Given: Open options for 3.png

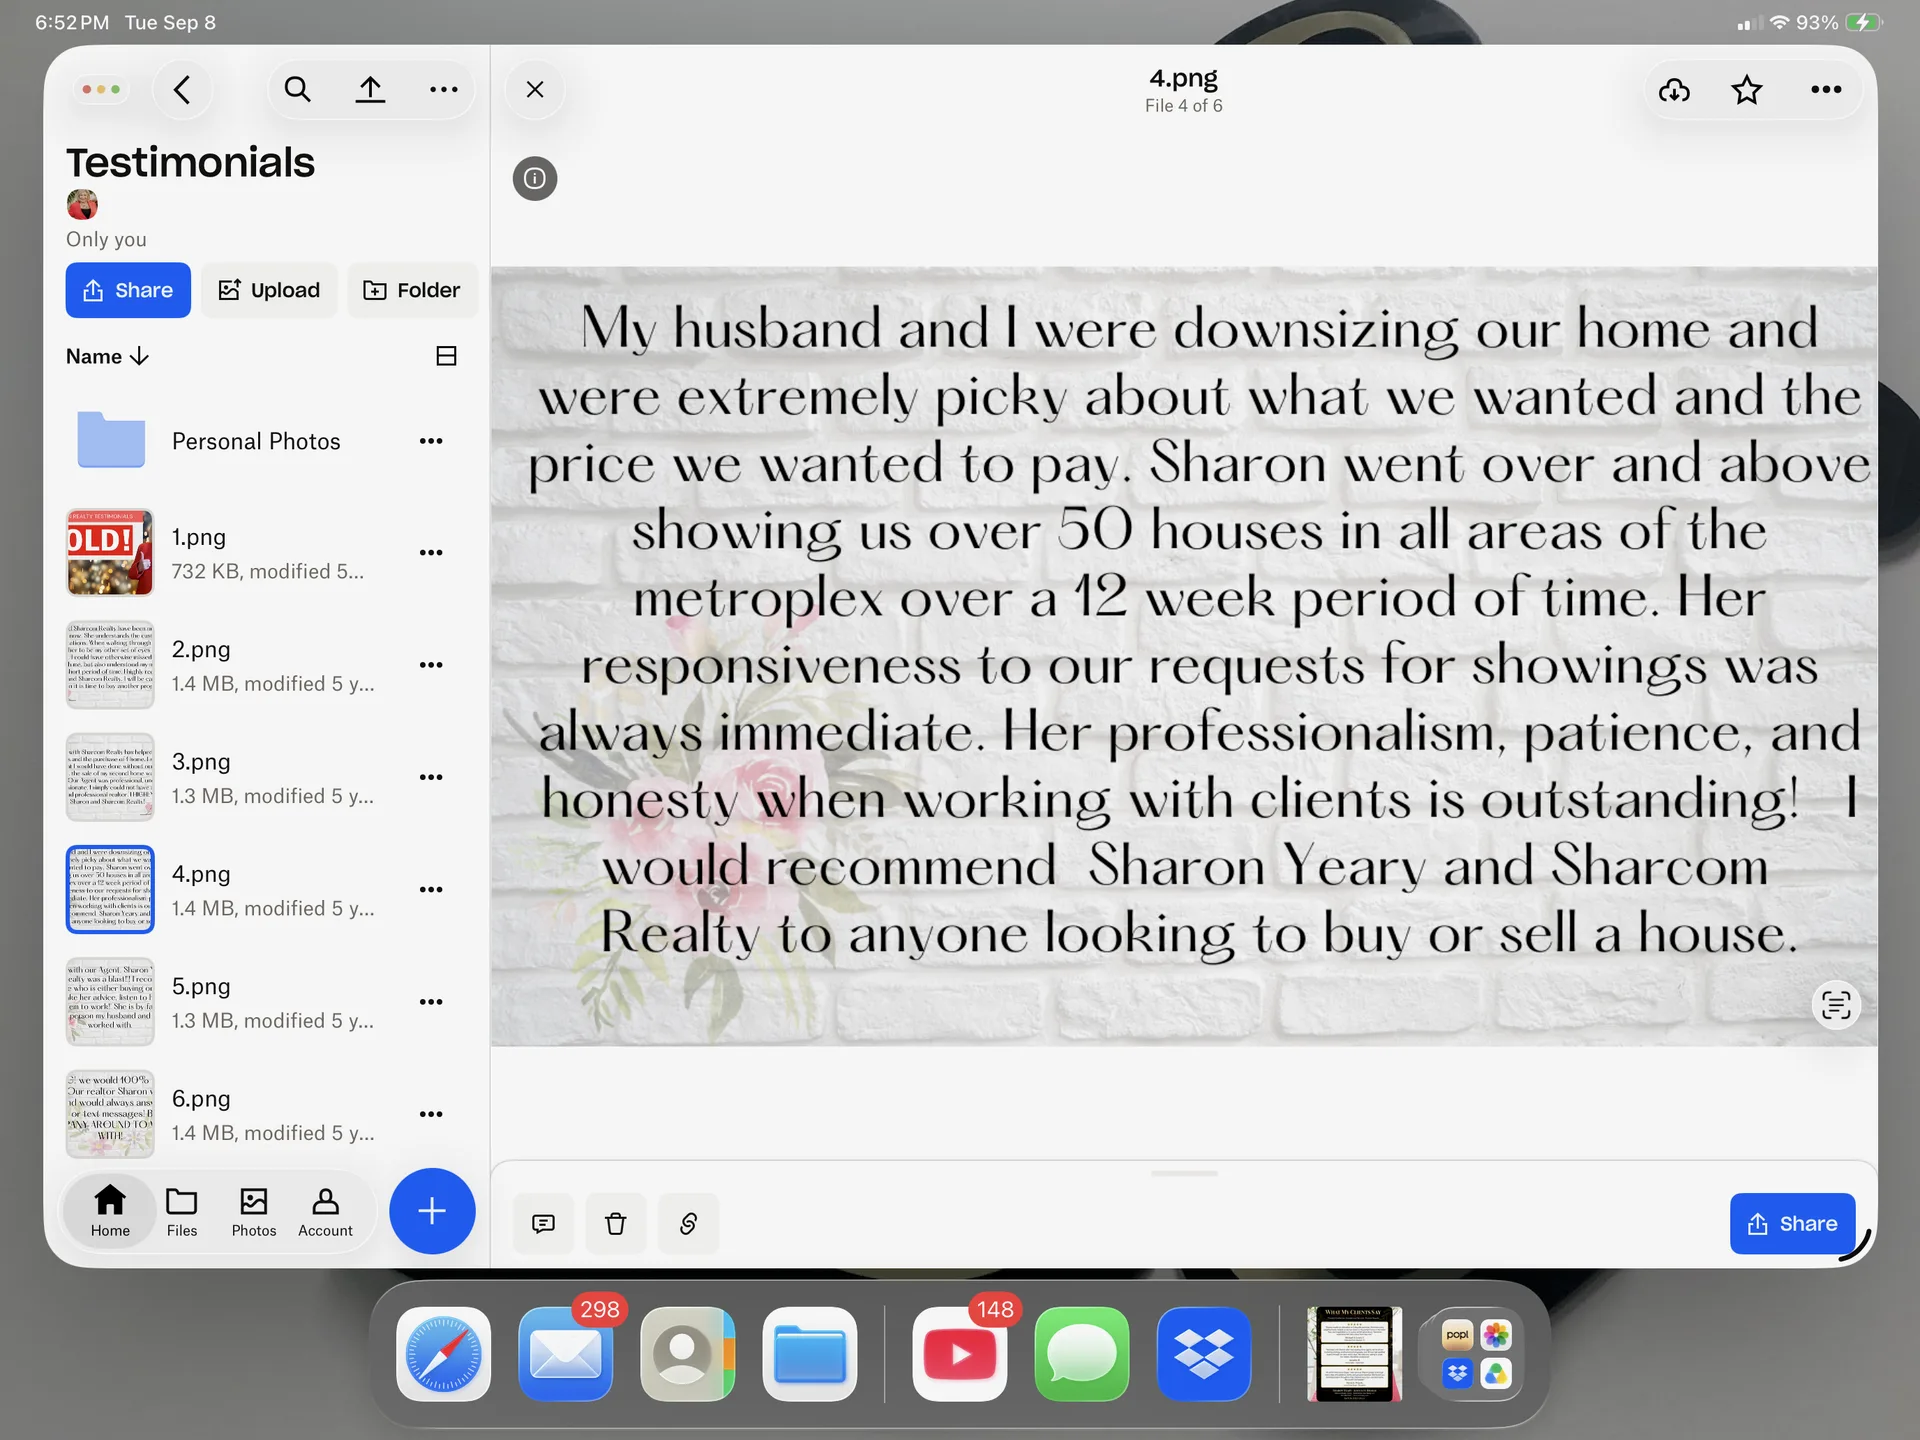Looking at the screenshot, I should (x=431, y=777).
